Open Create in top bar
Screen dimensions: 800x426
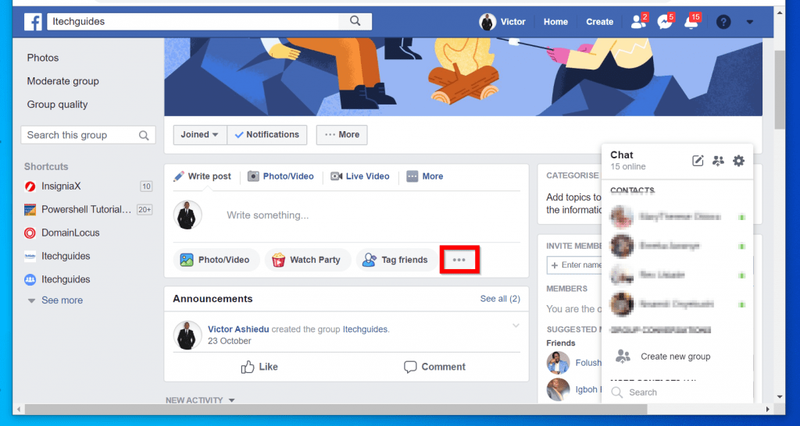599,21
